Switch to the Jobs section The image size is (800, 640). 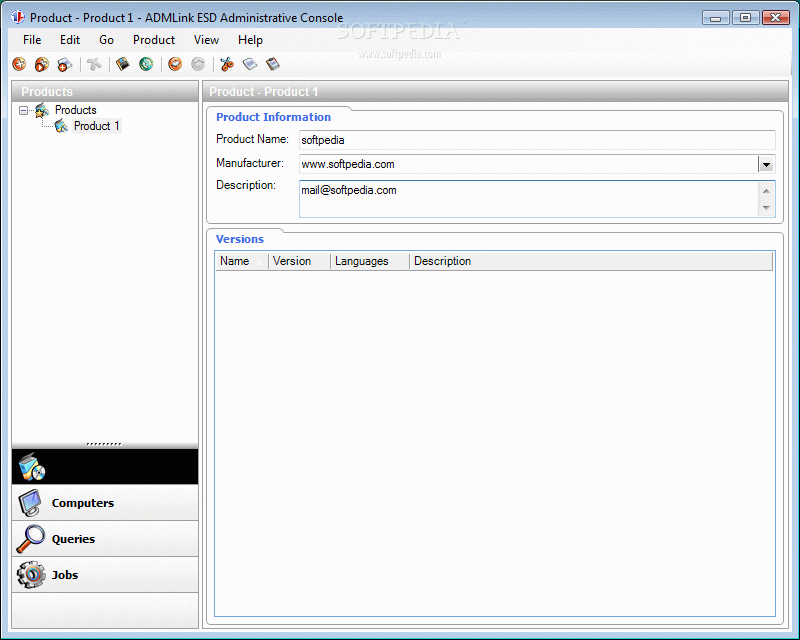click(x=105, y=575)
